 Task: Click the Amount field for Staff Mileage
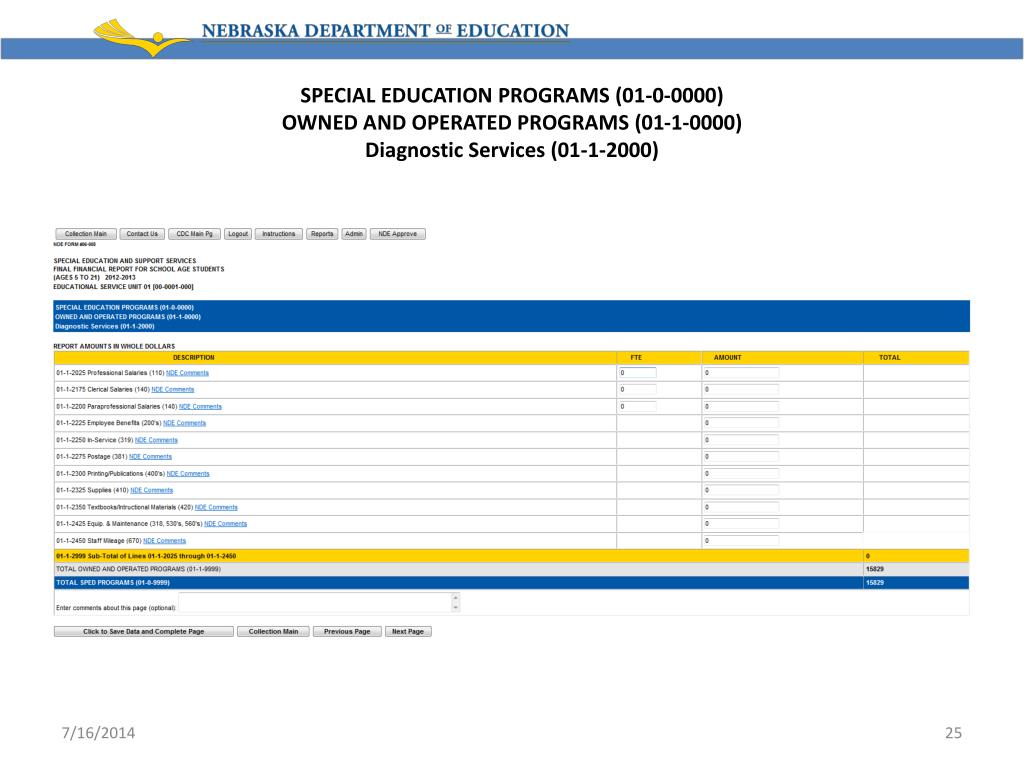pyautogui.click(x=741, y=541)
